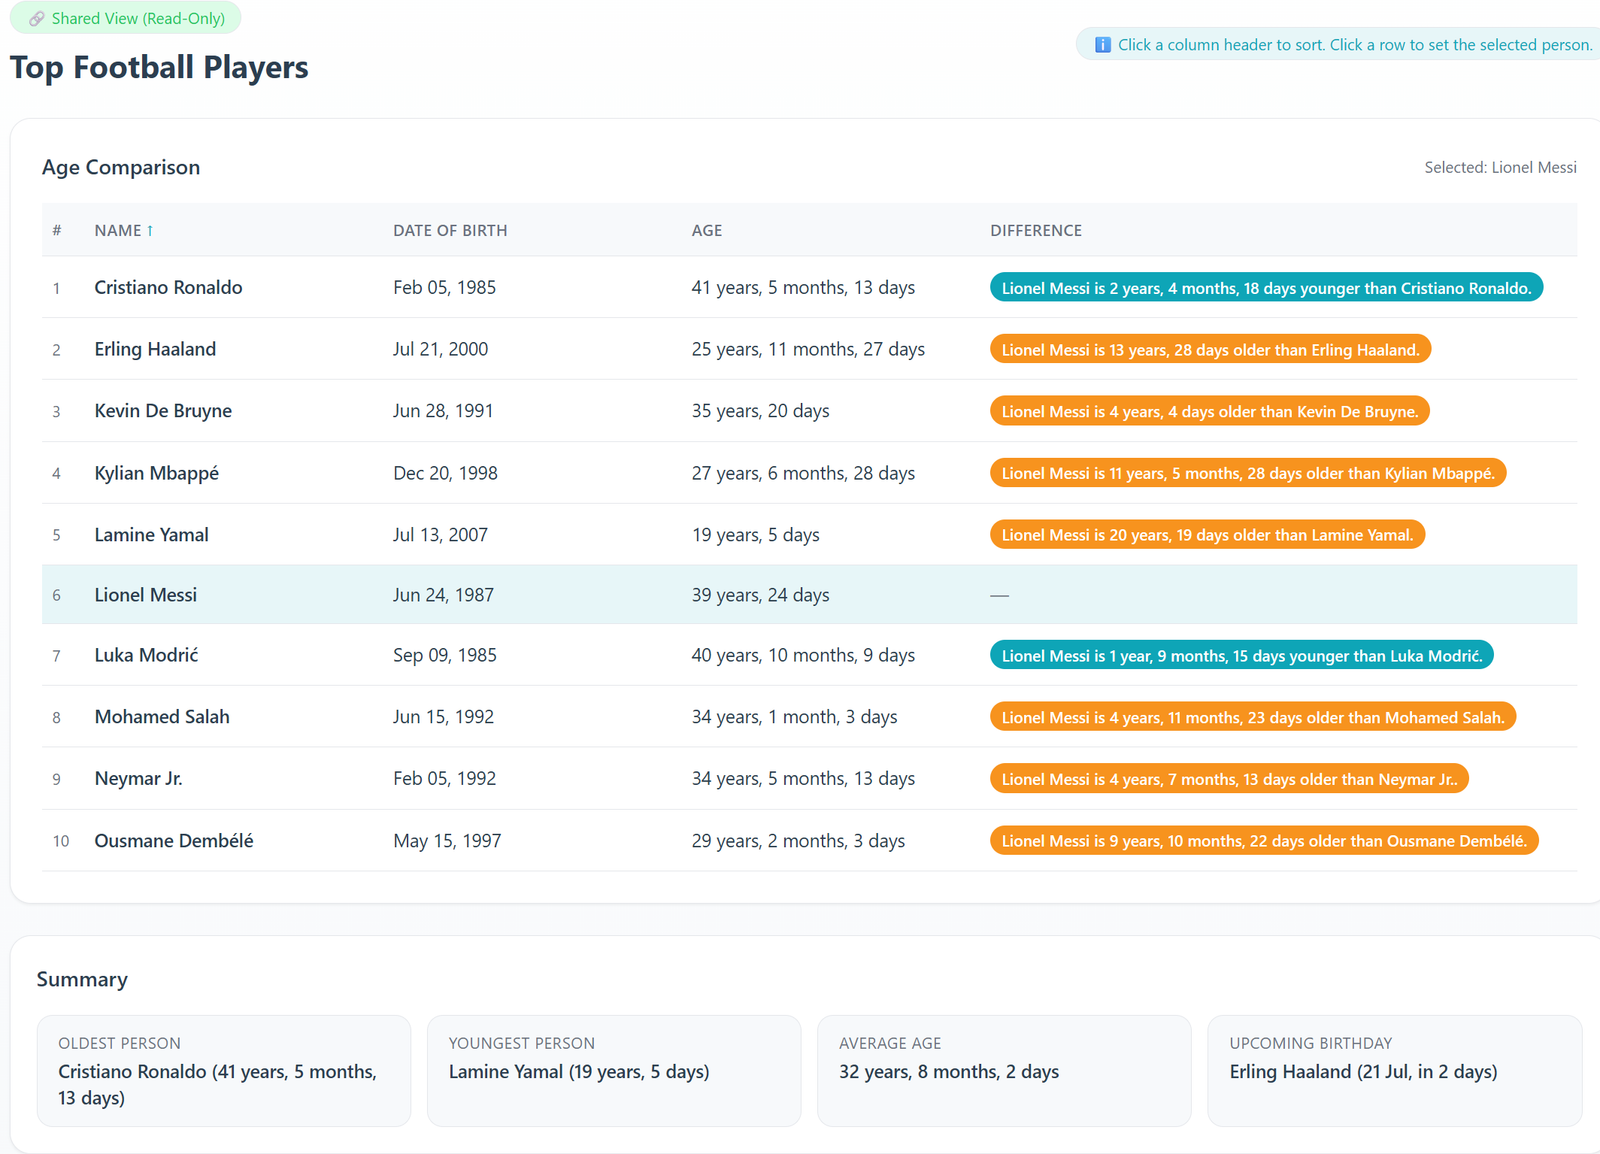
Task: Click the older than Lamine Yamal badge
Action: click(x=1207, y=535)
